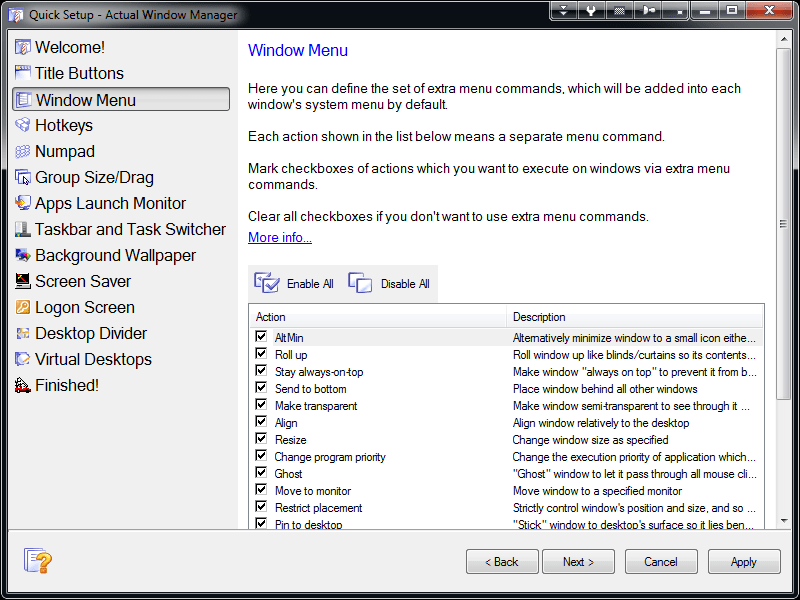Click the Enable All icon

click(267, 283)
